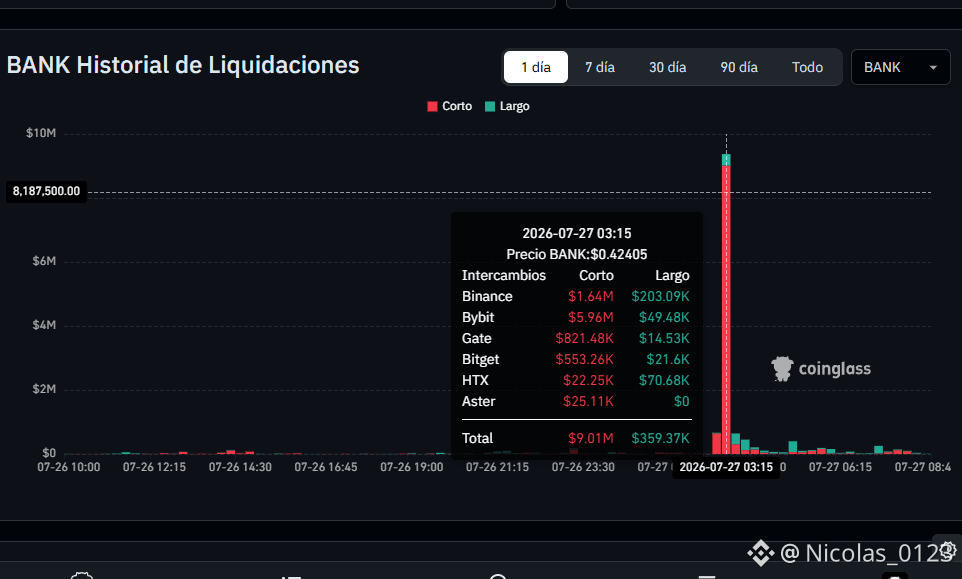Screen dimensions: 962x579
Task: Click Bitget short value $553.26K
Action: tap(584, 359)
